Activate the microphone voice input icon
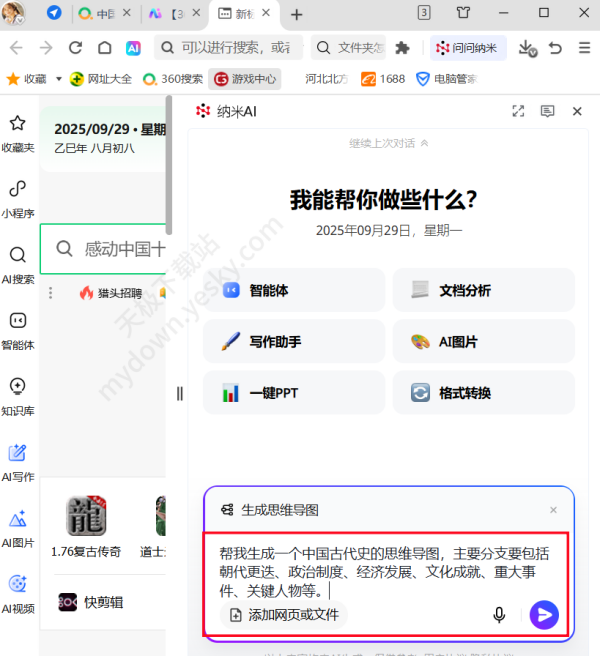Image resolution: width=600 pixels, height=656 pixels. [499, 615]
